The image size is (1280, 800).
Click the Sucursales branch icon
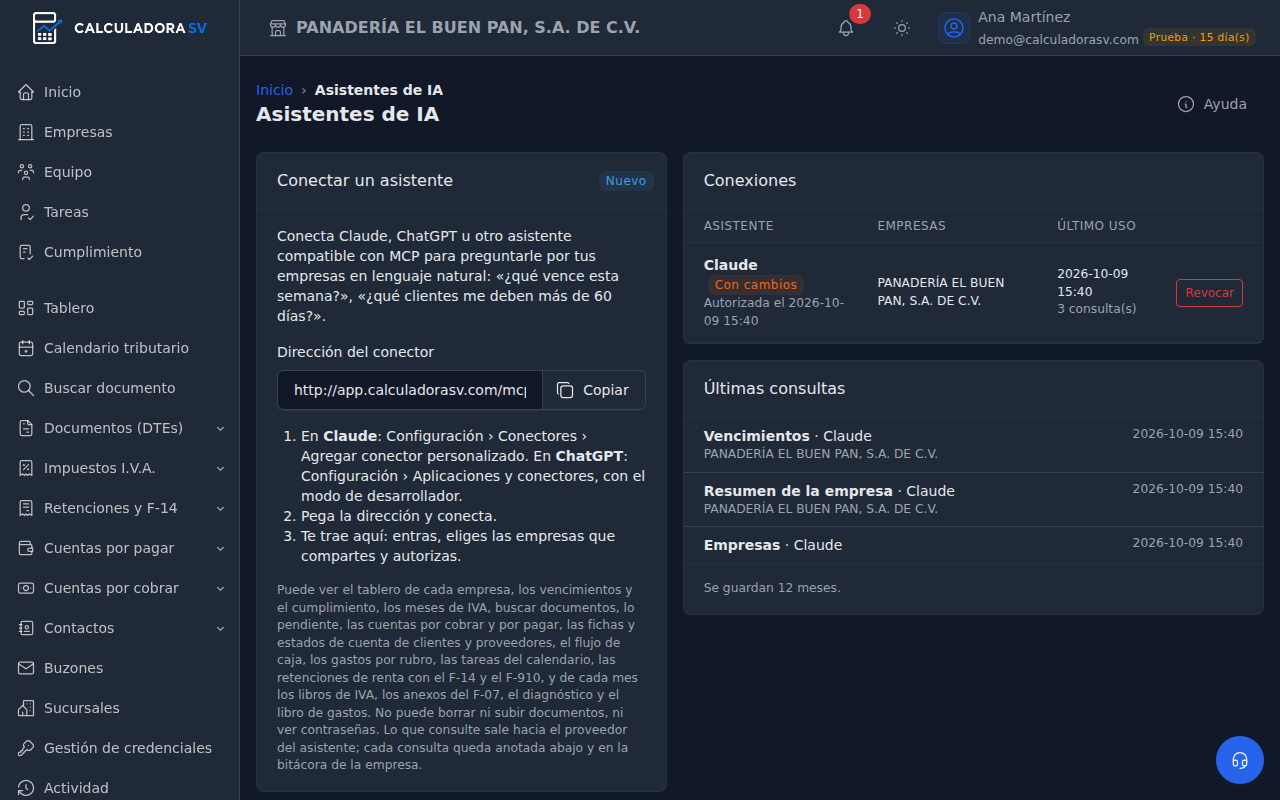[x=26, y=708]
